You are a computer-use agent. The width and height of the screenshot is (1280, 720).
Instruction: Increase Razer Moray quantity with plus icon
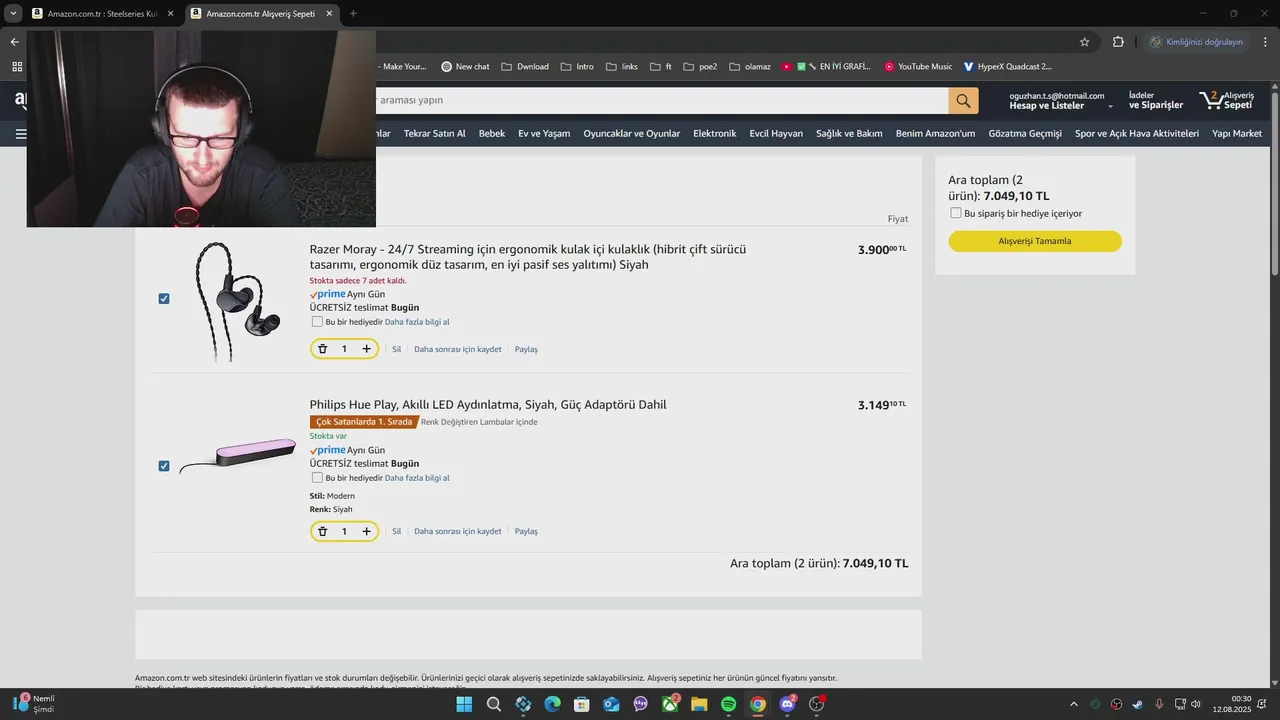coord(366,349)
